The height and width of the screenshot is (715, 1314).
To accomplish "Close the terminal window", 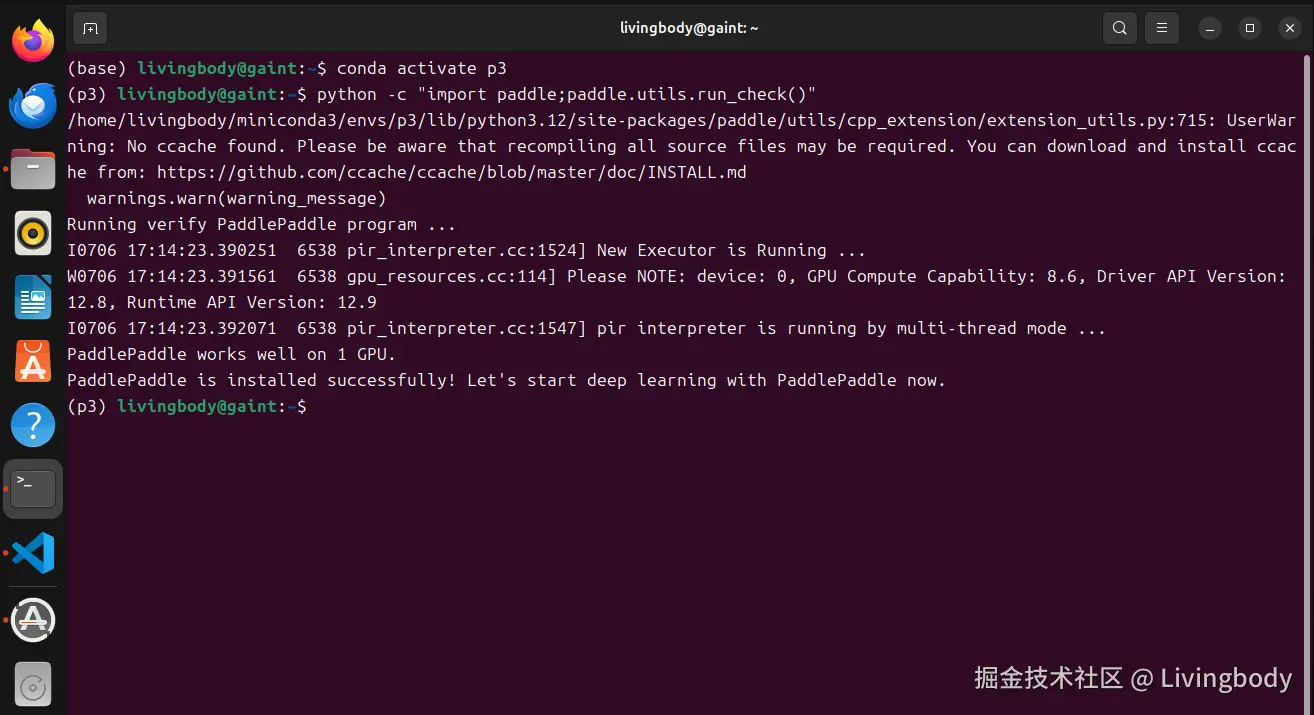I will 1289,28.
